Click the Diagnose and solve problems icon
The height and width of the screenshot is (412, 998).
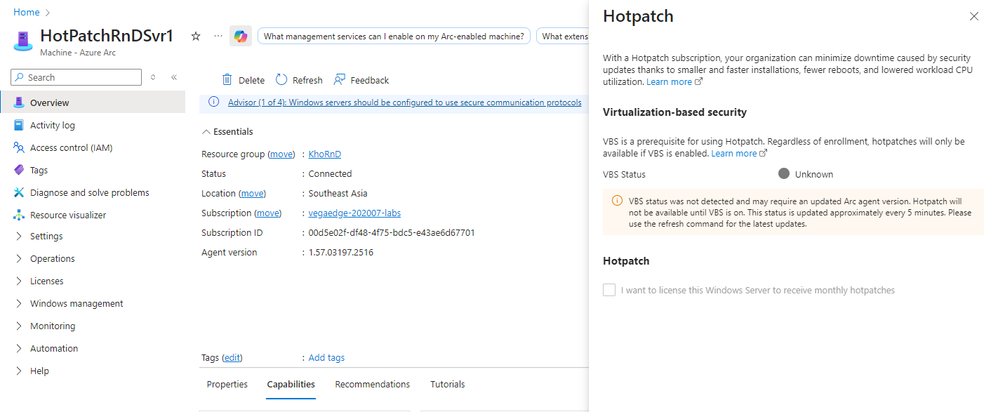click(x=18, y=192)
